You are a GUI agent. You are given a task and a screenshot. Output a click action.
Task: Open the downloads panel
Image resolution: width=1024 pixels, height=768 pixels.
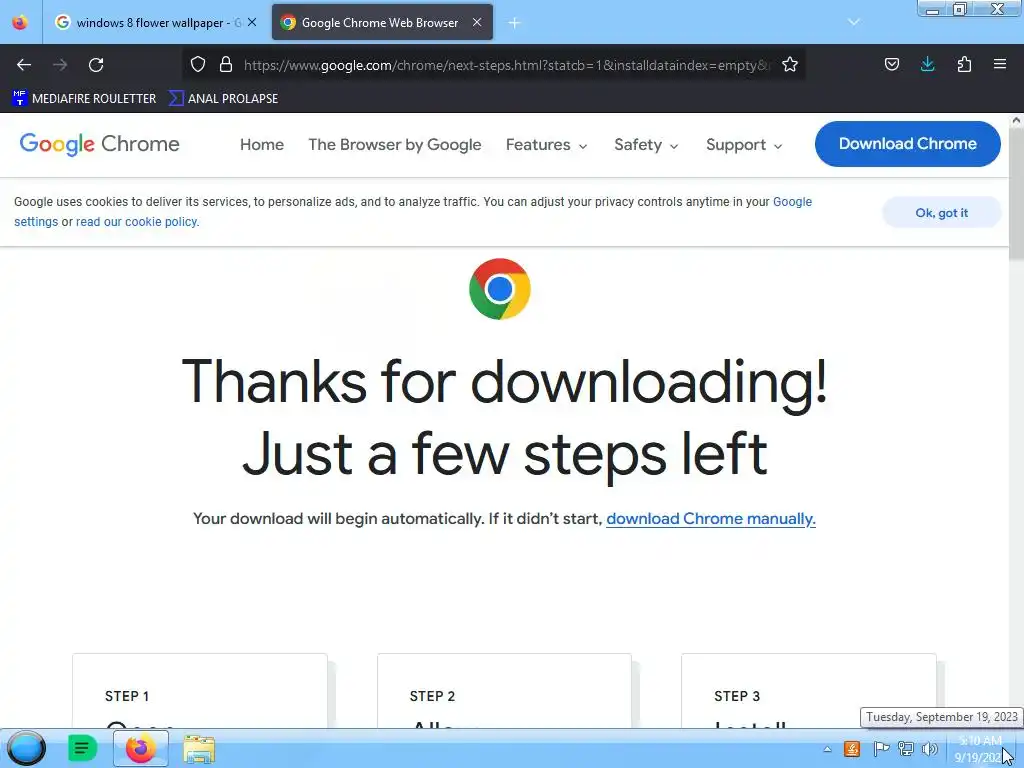click(927, 65)
